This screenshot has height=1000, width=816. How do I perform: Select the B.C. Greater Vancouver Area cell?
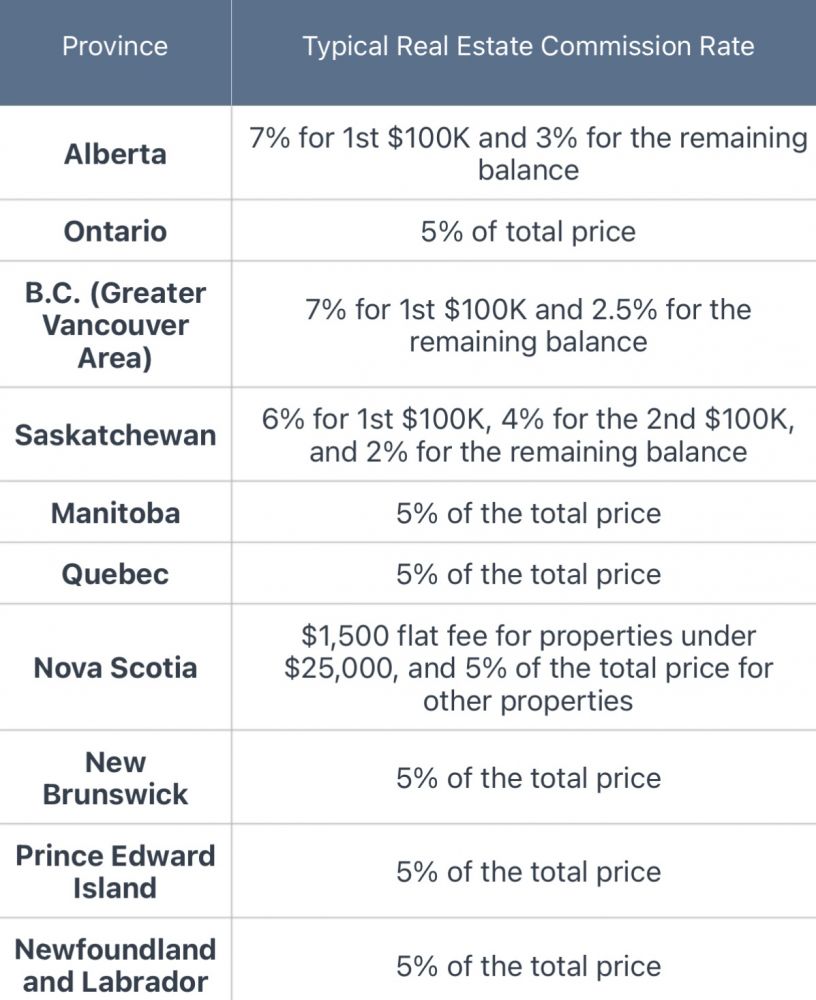[x=115, y=325]
